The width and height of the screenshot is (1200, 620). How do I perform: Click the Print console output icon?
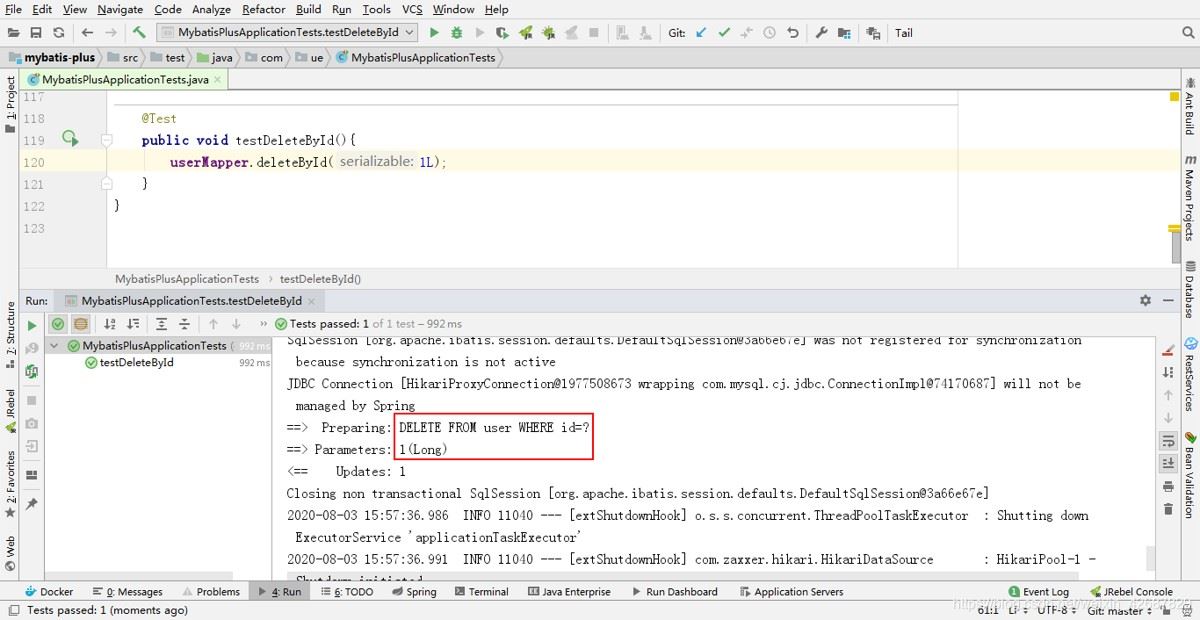(x=1168, y=486)
